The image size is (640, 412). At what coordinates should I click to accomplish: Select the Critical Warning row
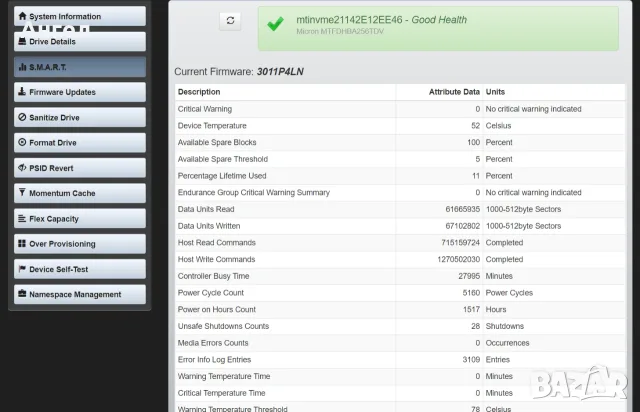coord(400,109)
